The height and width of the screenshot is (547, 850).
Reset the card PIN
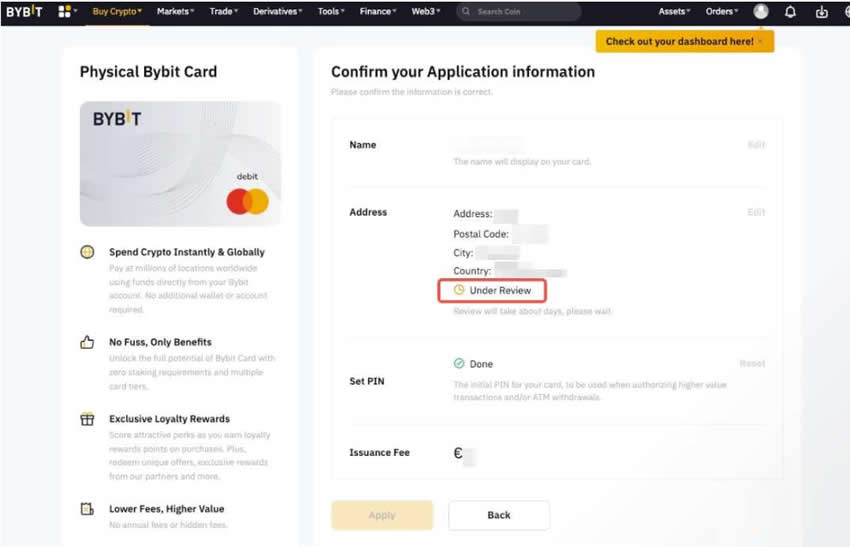(752, 364)
